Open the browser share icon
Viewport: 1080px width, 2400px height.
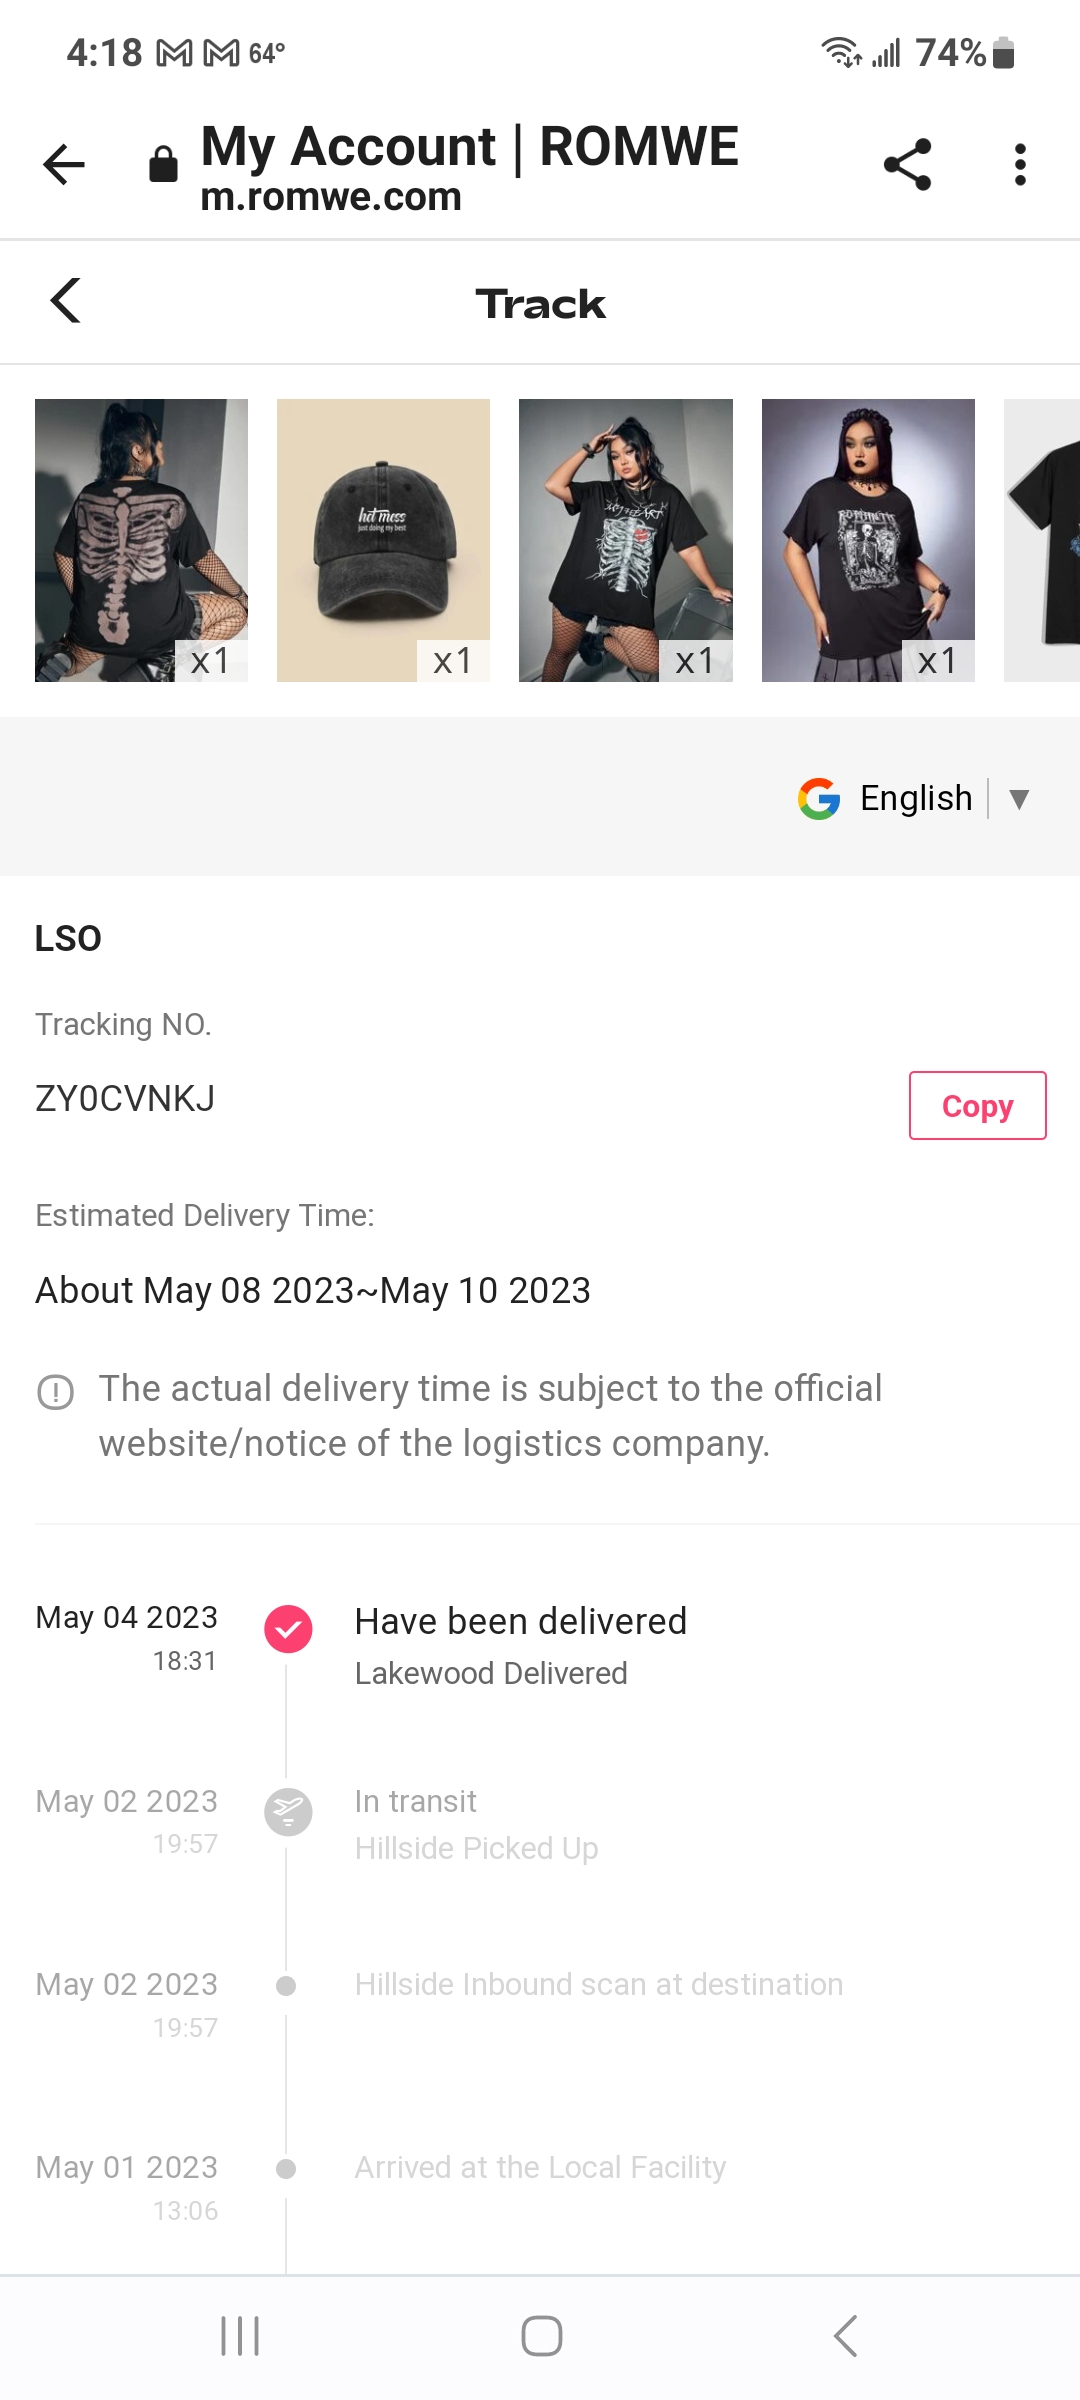907,165
